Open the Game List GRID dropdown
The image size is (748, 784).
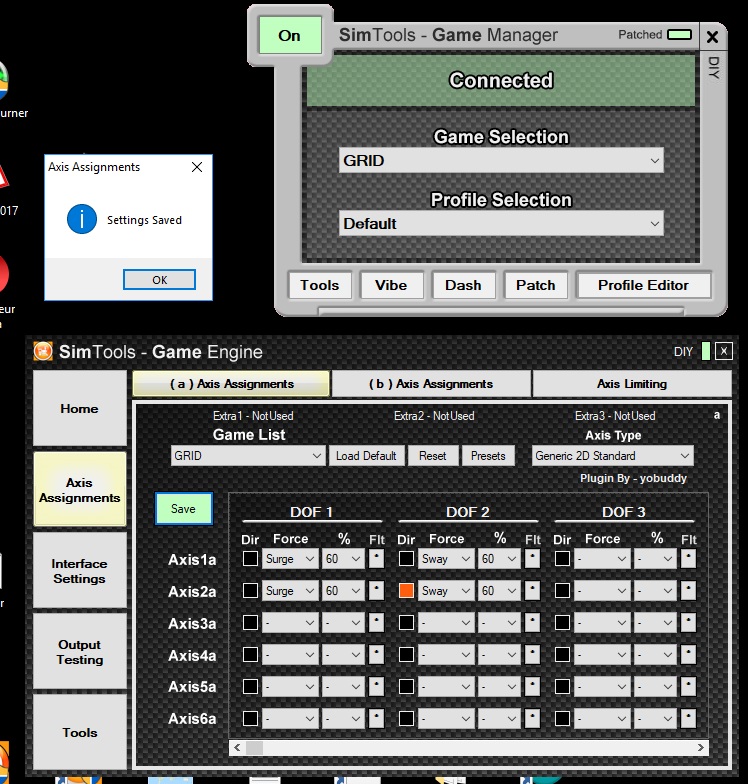[x=248, y=456]
